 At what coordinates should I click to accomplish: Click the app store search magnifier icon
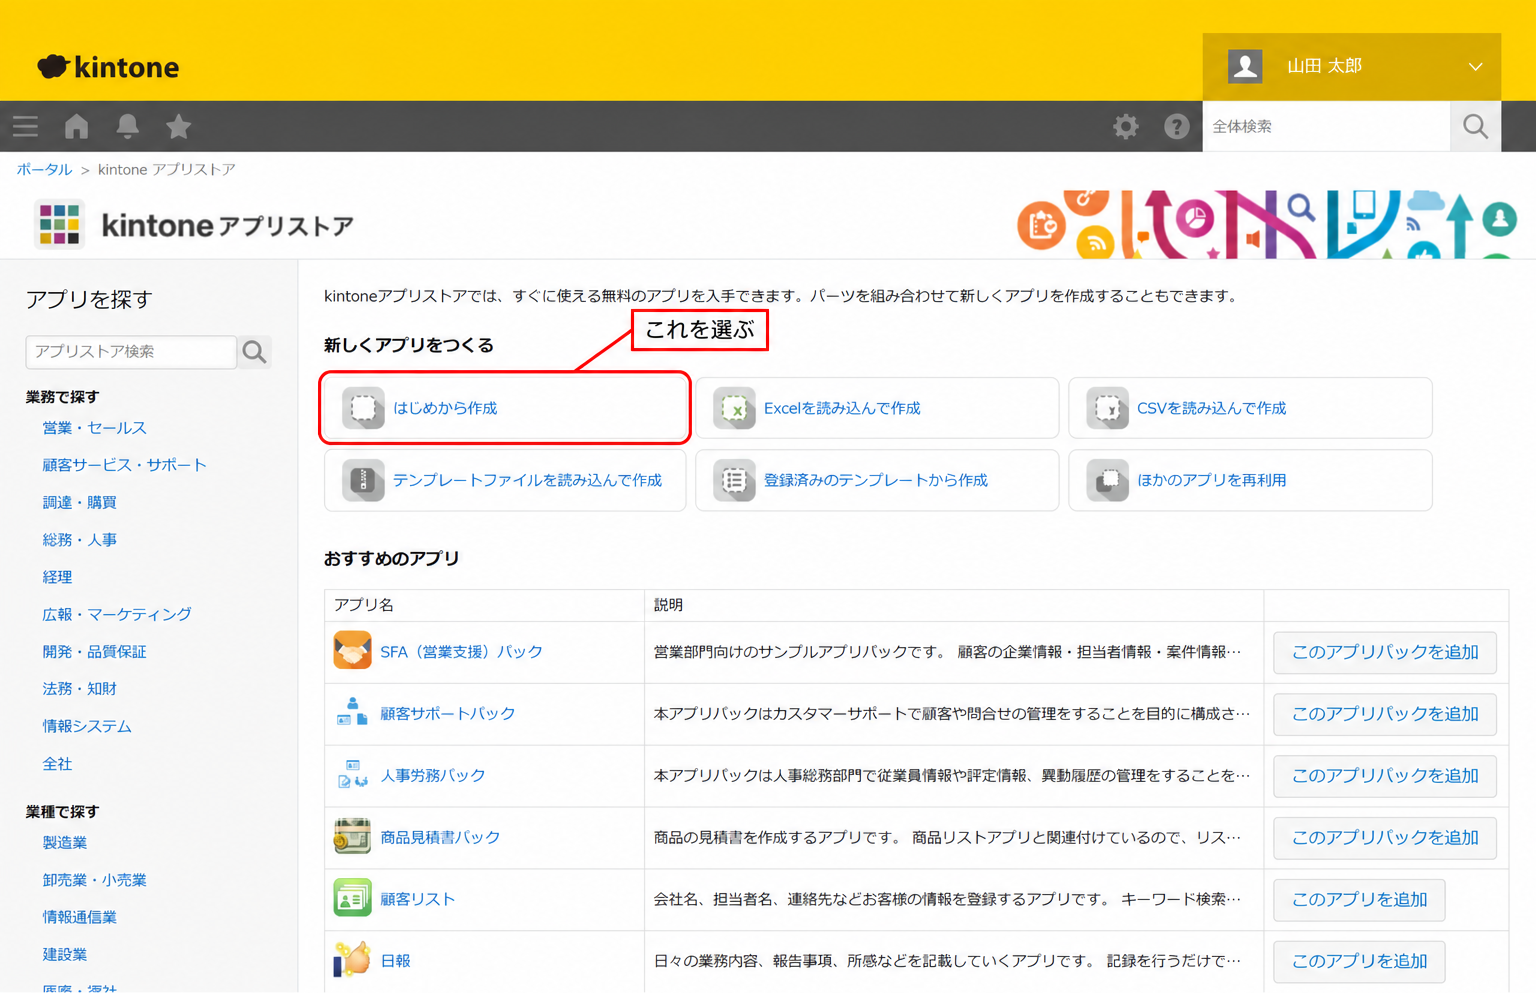[x=255, y=352]
